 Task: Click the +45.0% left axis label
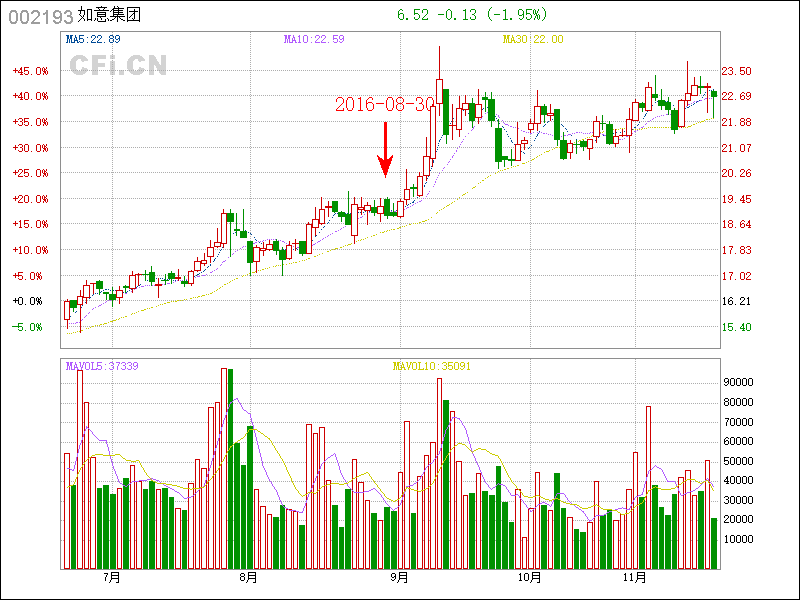click(29, 71)
